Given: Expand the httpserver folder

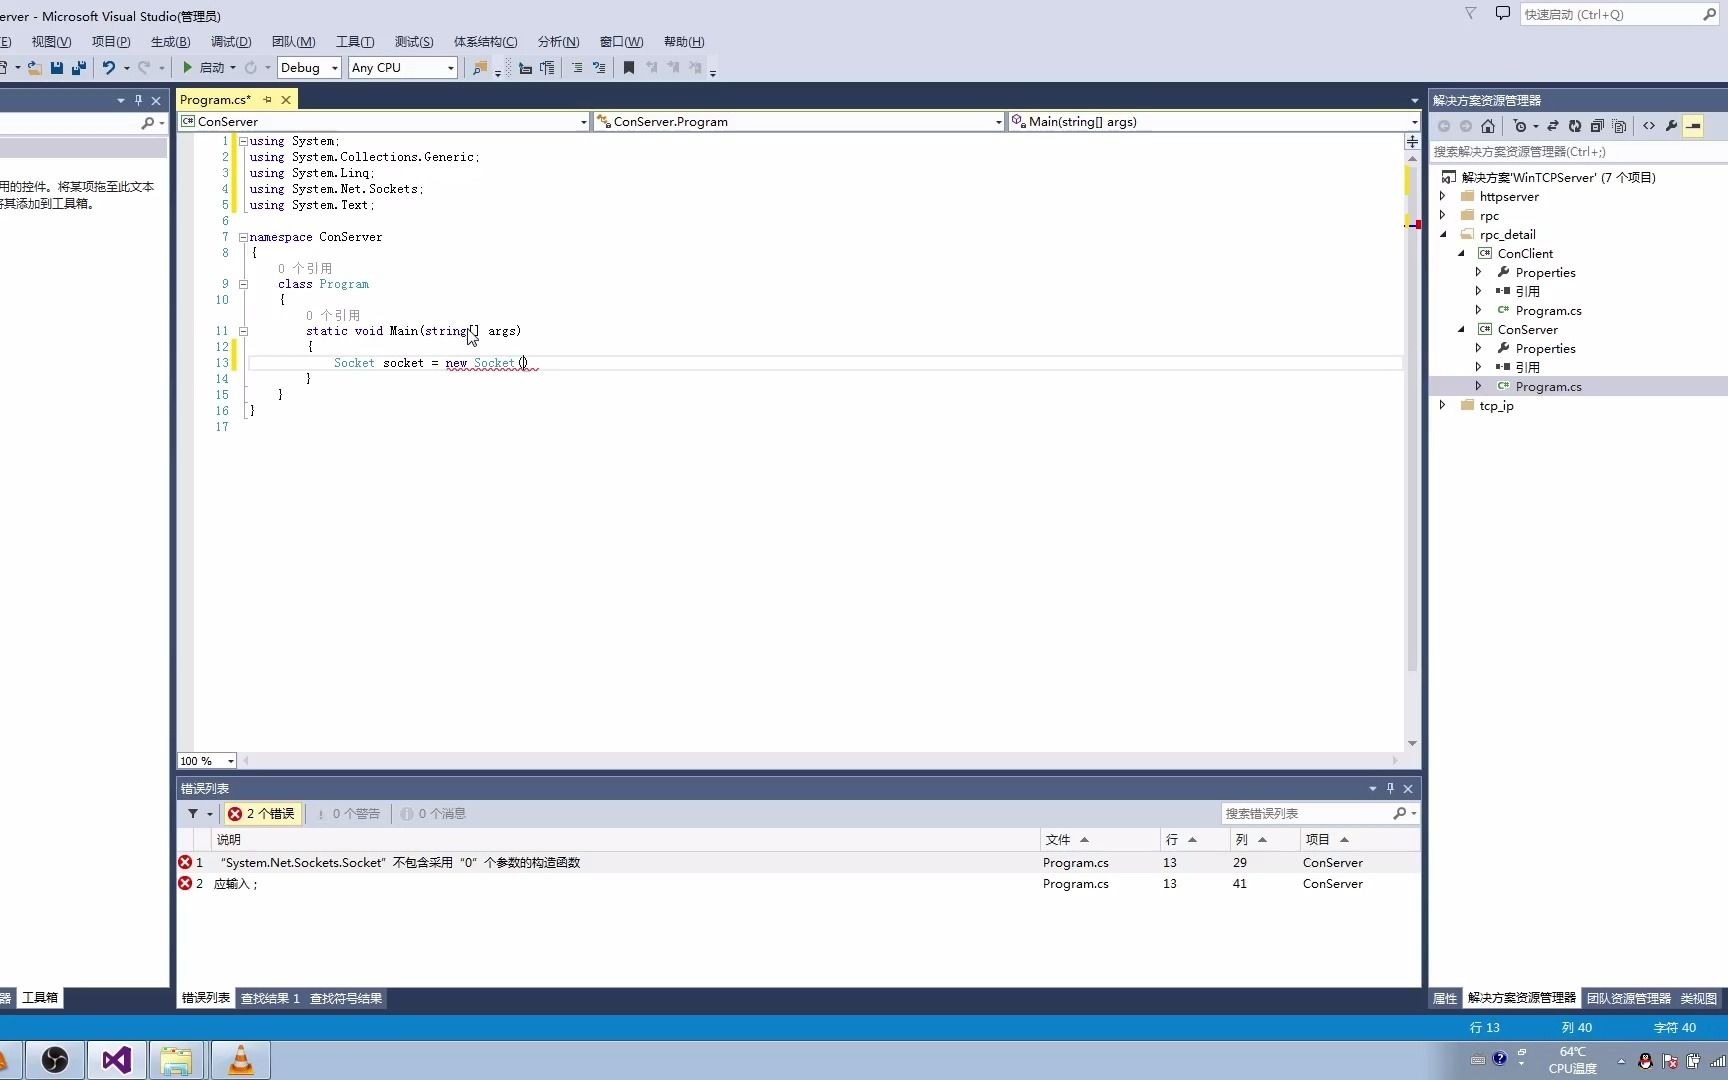Looking at the screenshot, I should [x=1442, y=197].
